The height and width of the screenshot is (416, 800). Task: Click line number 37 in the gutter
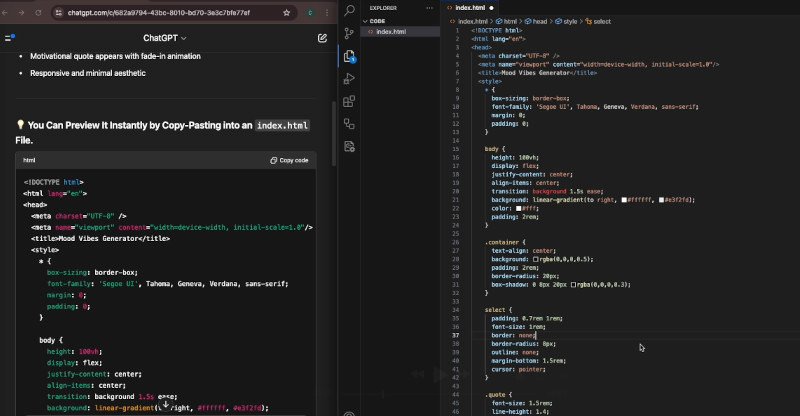click(455, 335)
